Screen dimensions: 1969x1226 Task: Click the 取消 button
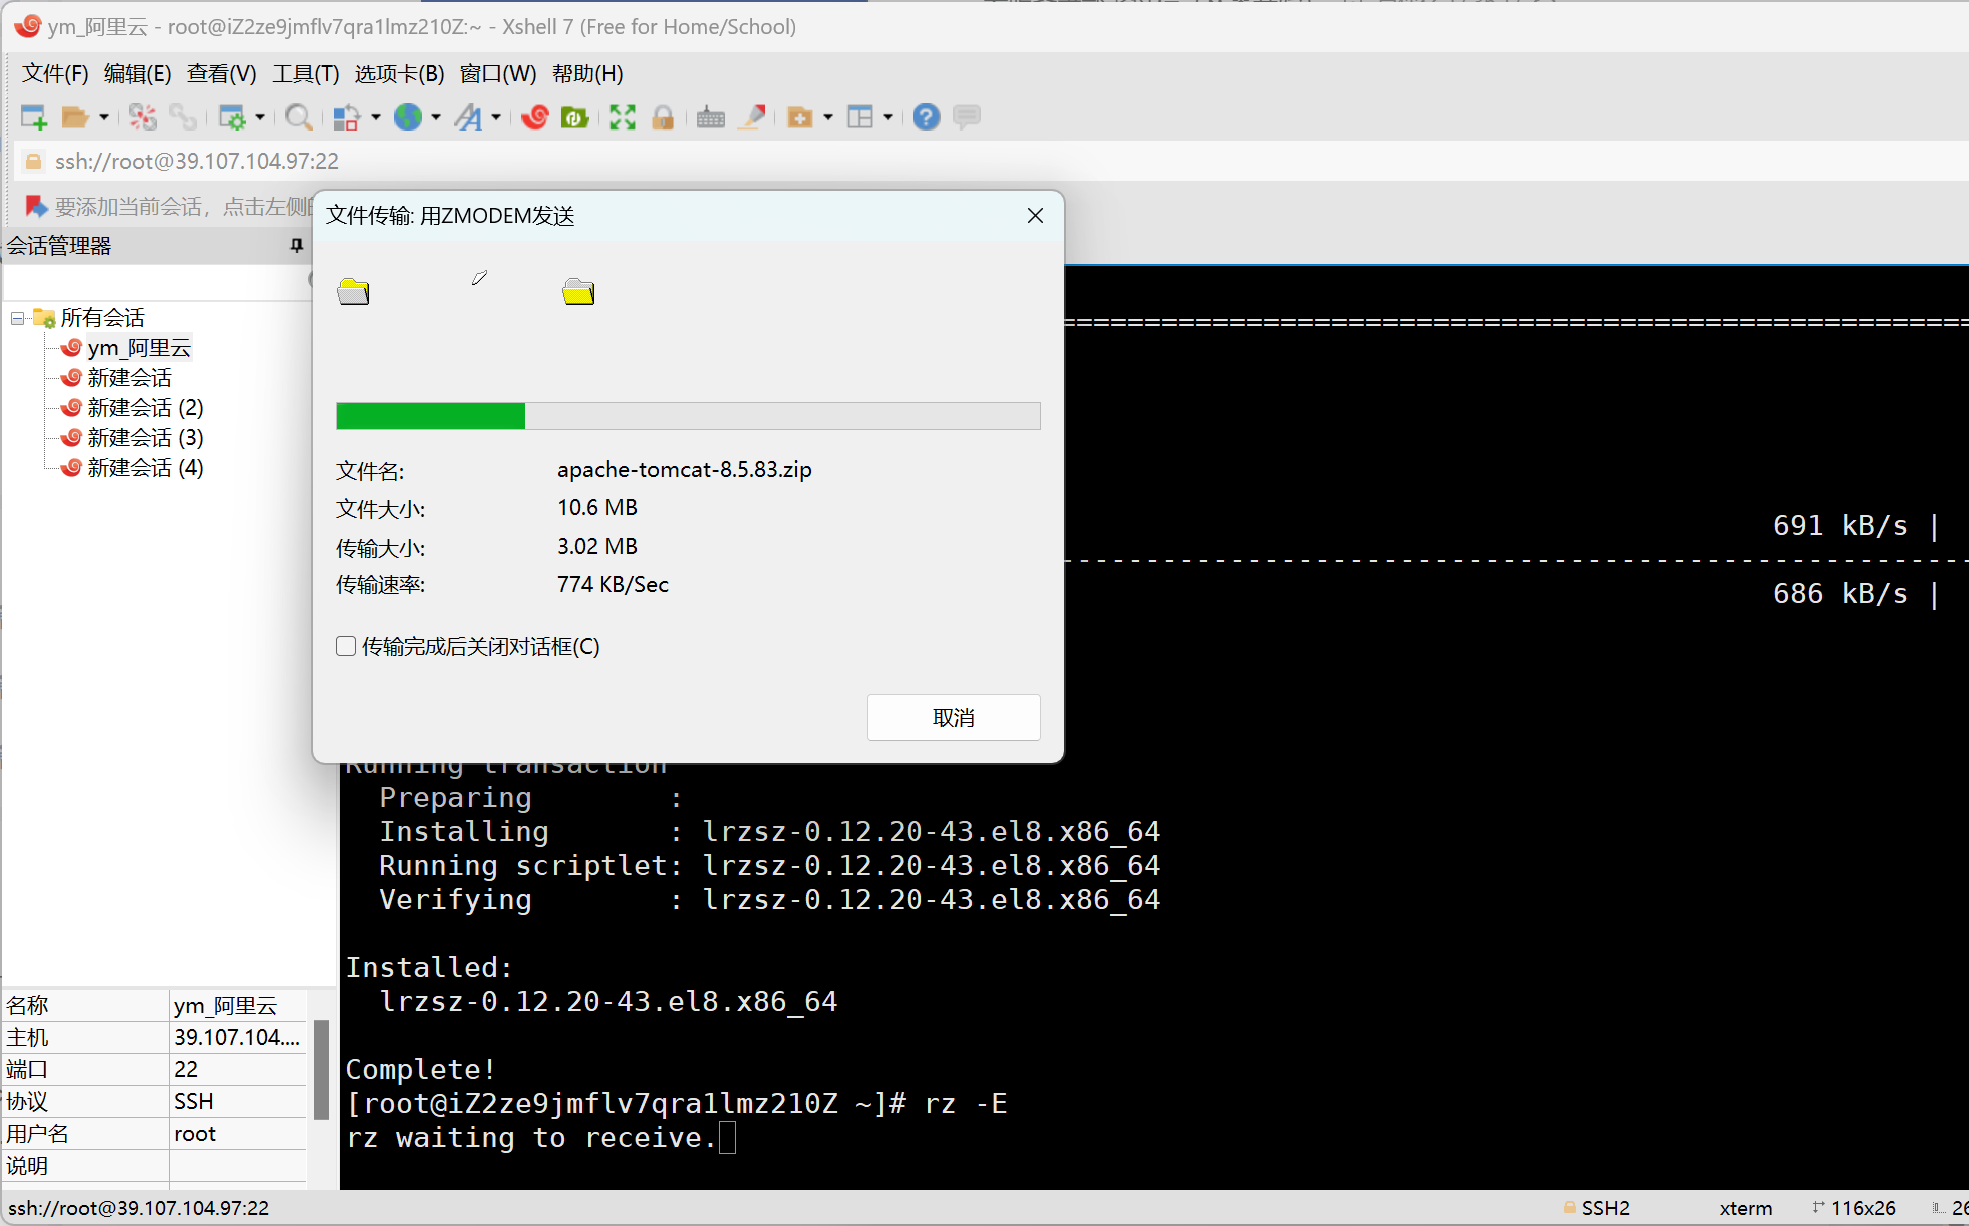(953, 717)
